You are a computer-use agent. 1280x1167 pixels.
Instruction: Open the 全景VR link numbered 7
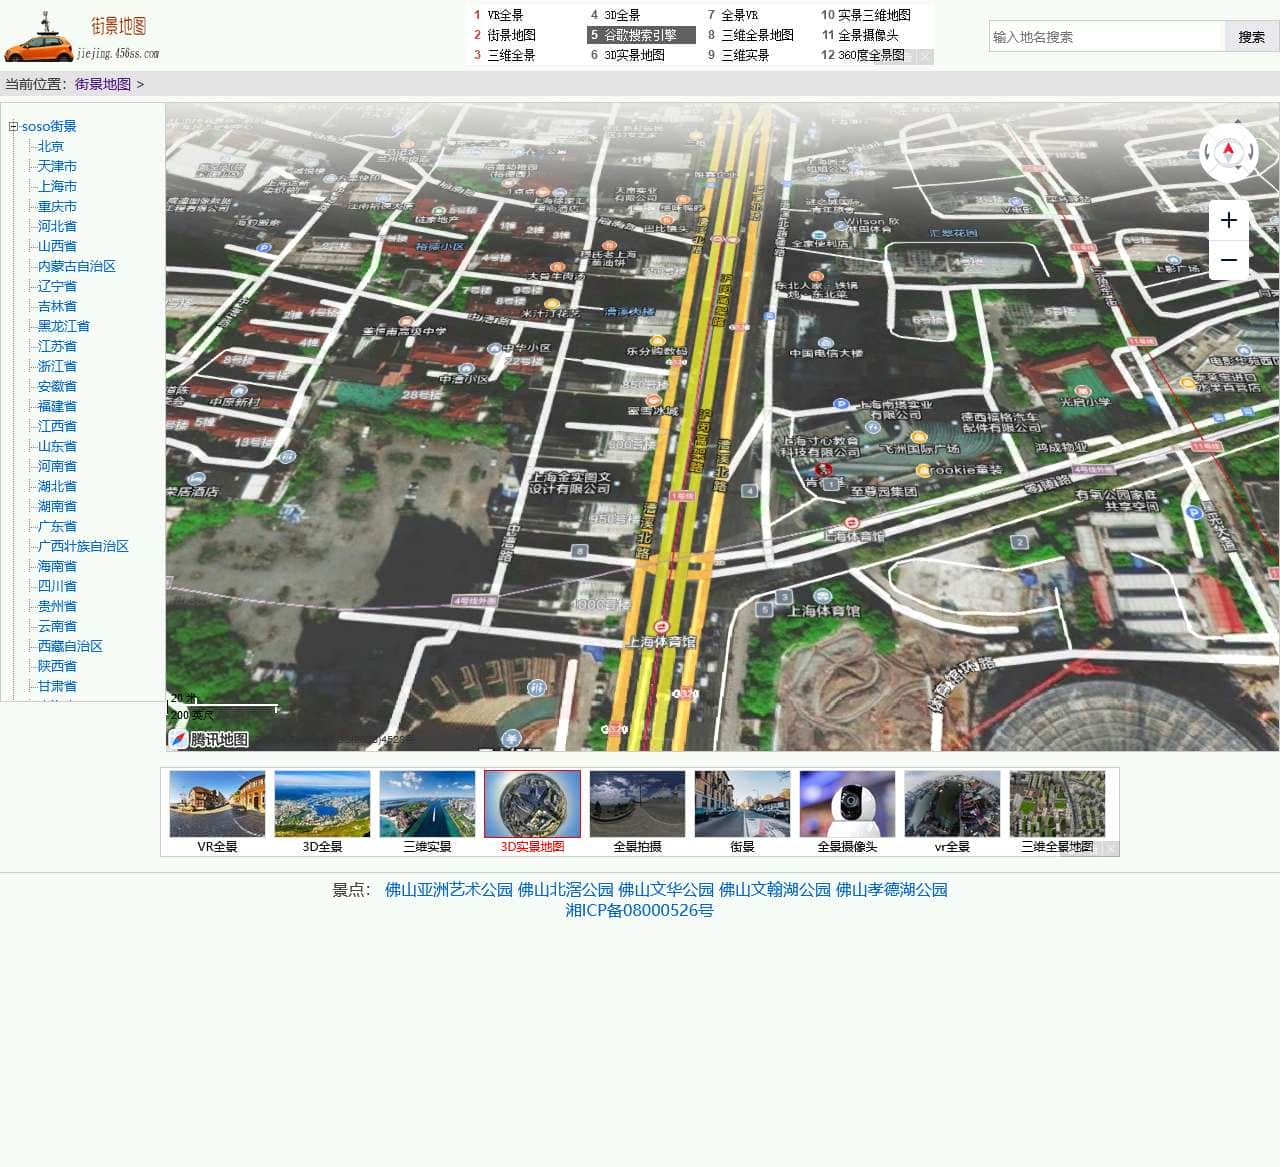[x=739, y=15]
